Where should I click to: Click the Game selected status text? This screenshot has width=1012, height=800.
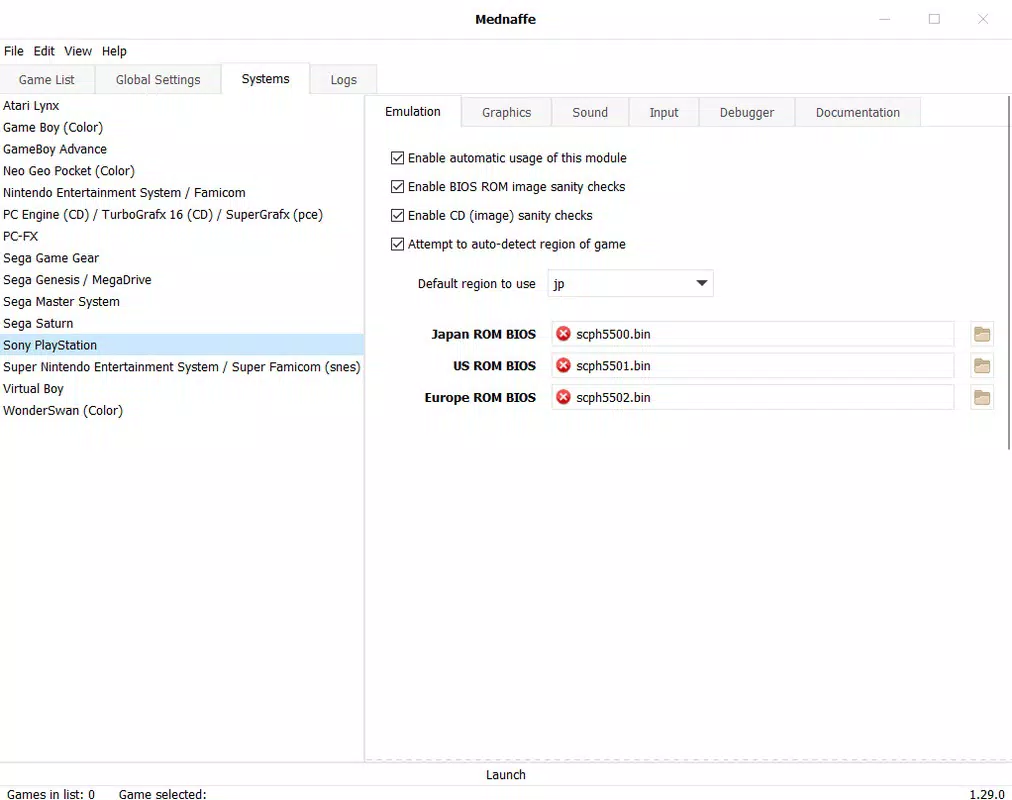coord(163,794)
